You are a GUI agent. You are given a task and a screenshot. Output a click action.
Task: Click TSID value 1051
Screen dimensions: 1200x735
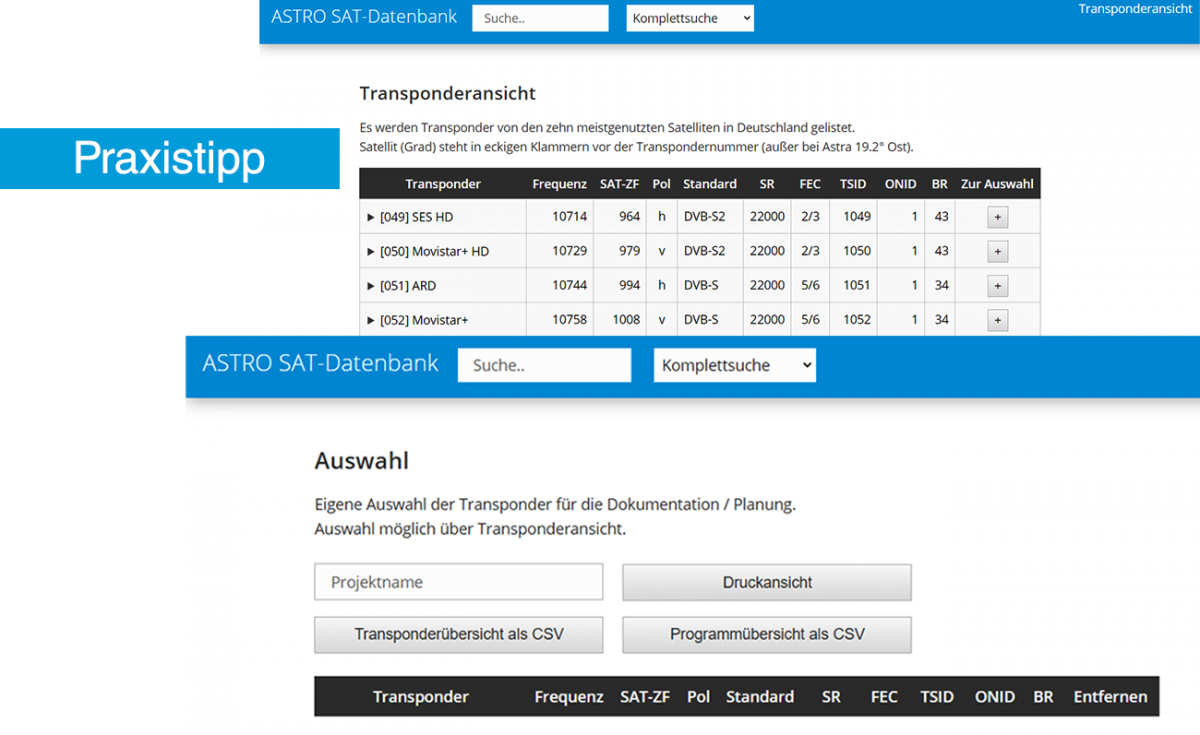click(x=857, y=286)
